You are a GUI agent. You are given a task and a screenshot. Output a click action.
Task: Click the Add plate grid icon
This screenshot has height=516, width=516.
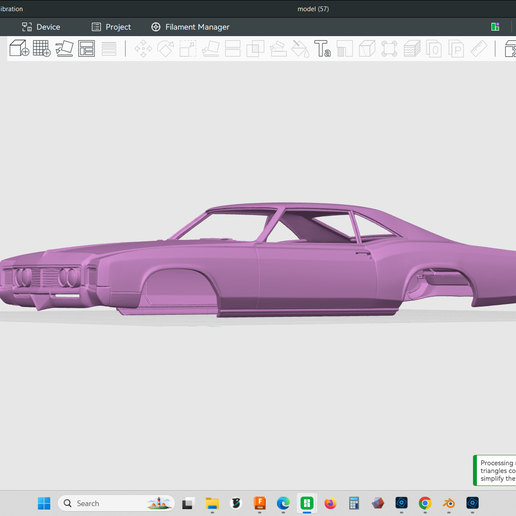(x=42, y=49)
